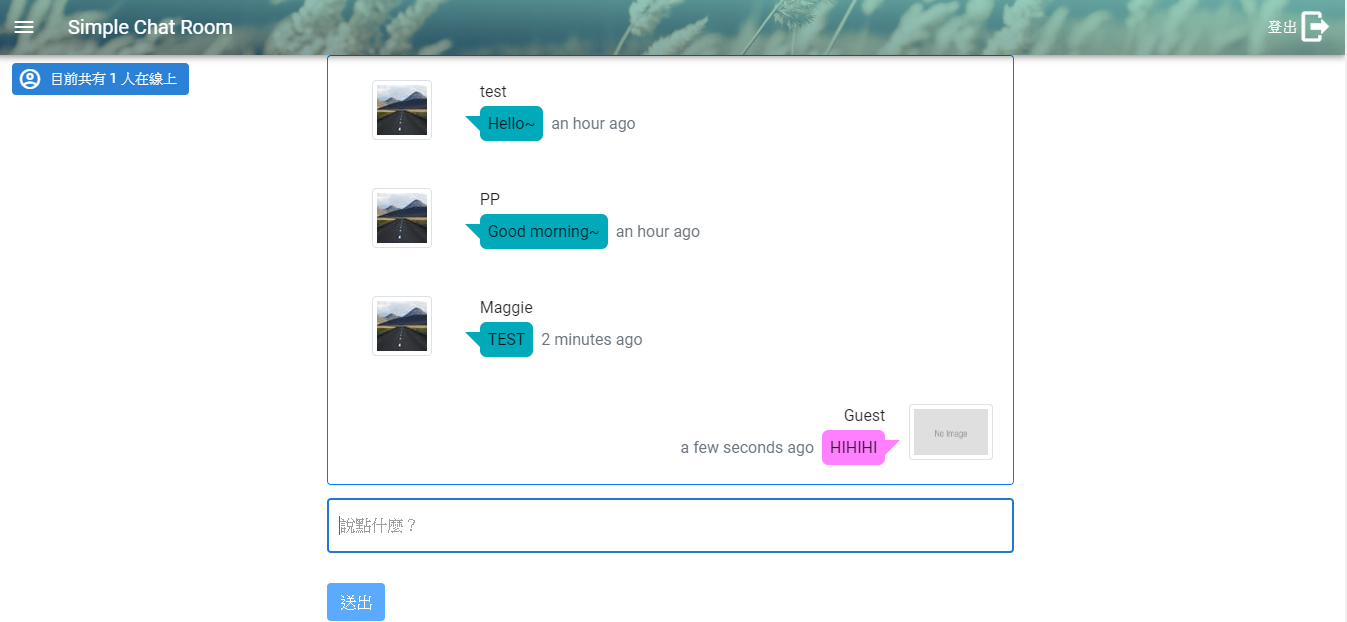
Task: Click the Guest username label
Action: click(x=864, y=415)
